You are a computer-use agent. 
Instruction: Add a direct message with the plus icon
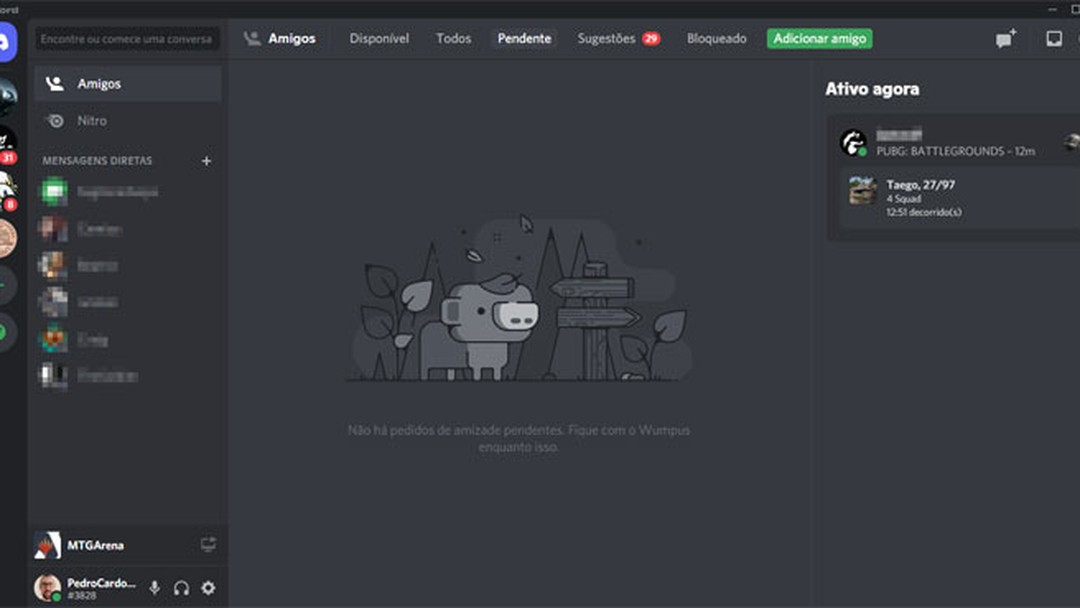click(206, 160)
